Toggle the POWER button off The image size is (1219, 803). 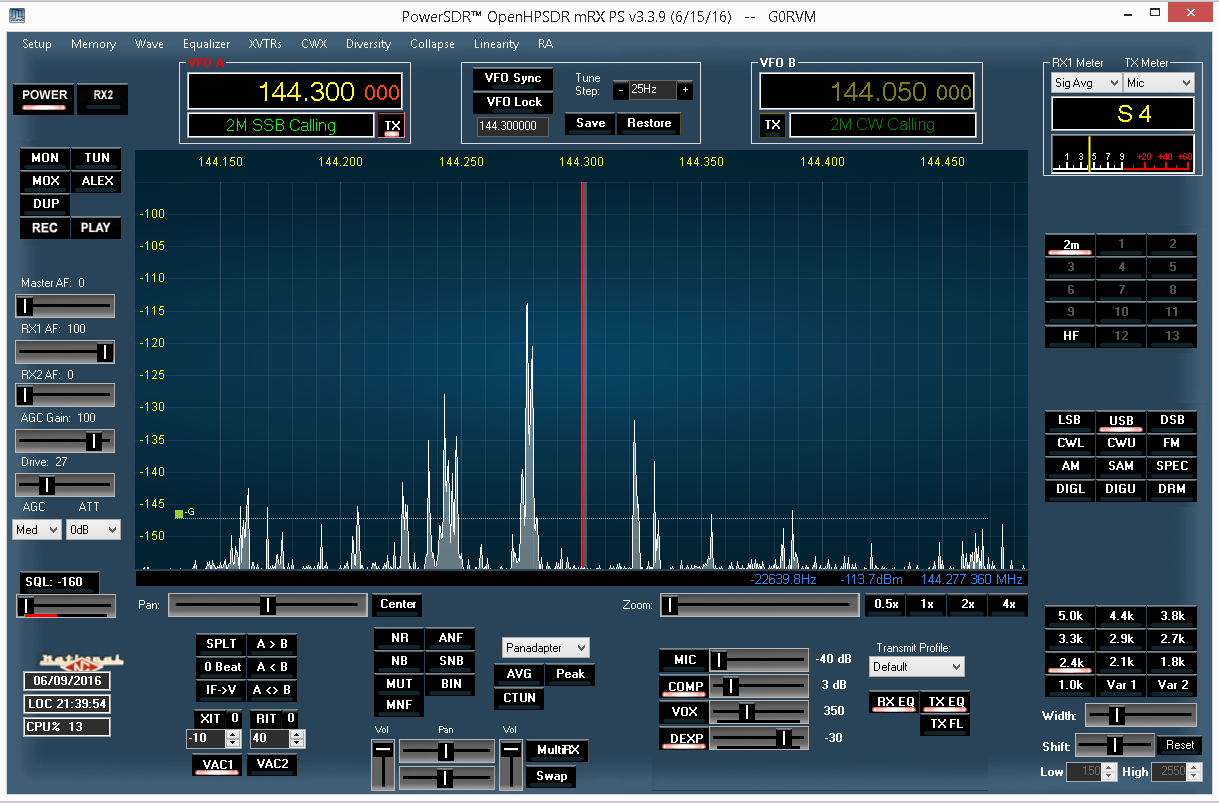(45, 96)
